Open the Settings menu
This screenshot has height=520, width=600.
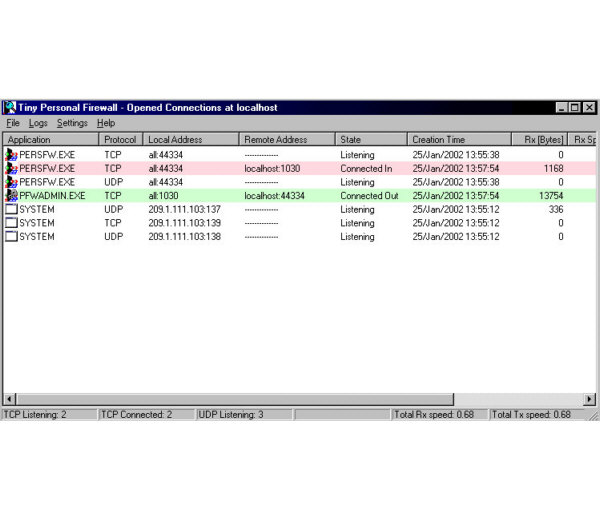72,123
